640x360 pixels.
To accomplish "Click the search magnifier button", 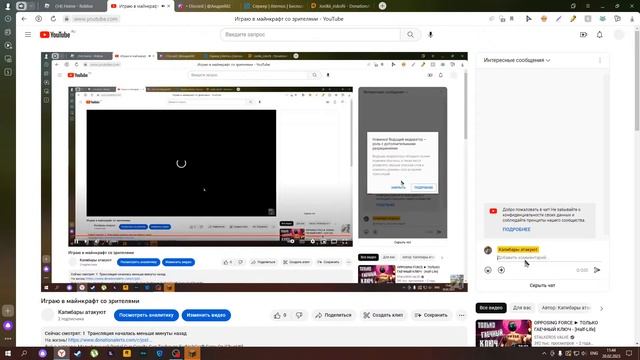I will click(x=410, y=35).
